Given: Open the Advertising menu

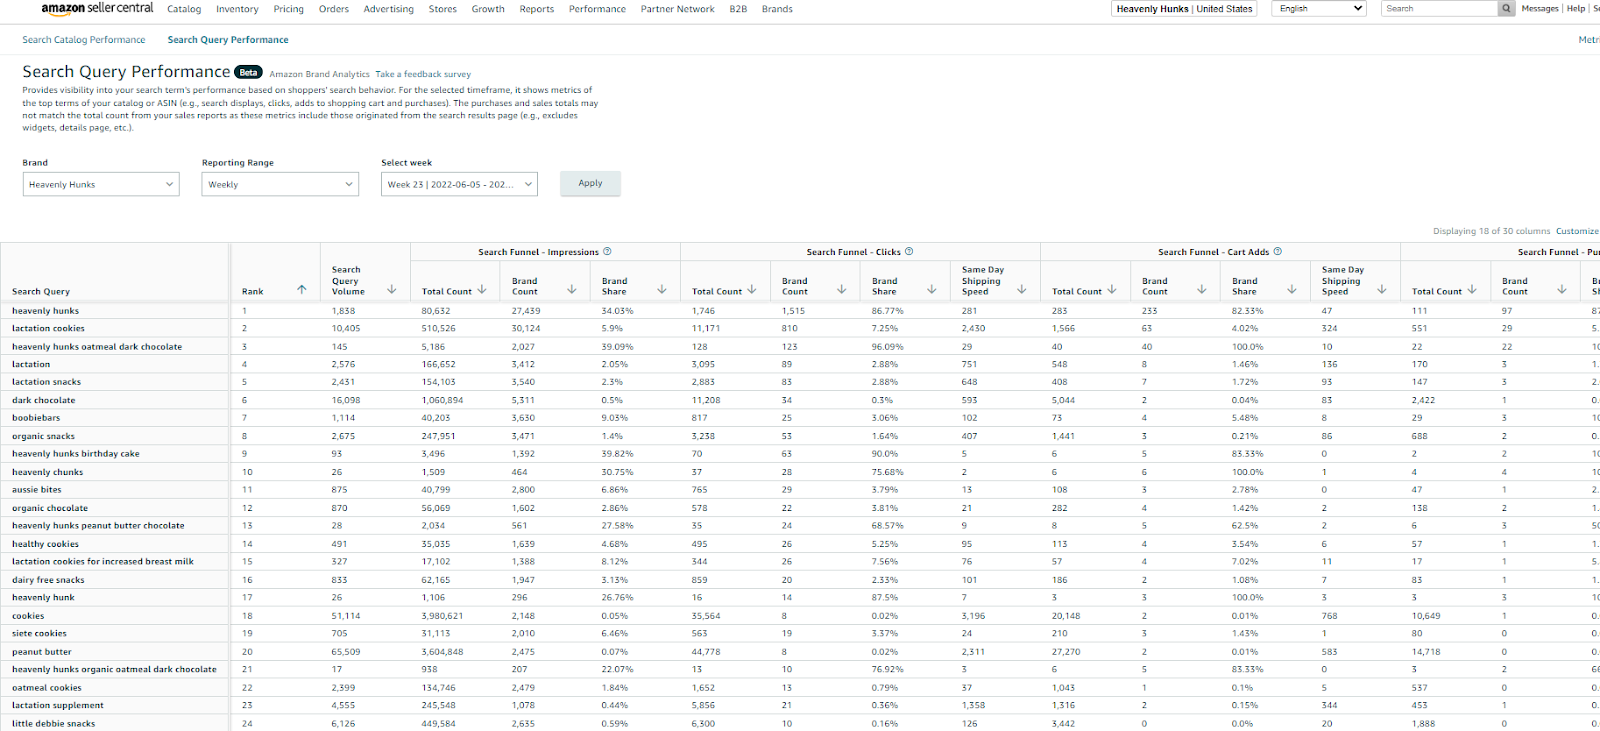Looking at the screenshot, I should tap(389, 9).
